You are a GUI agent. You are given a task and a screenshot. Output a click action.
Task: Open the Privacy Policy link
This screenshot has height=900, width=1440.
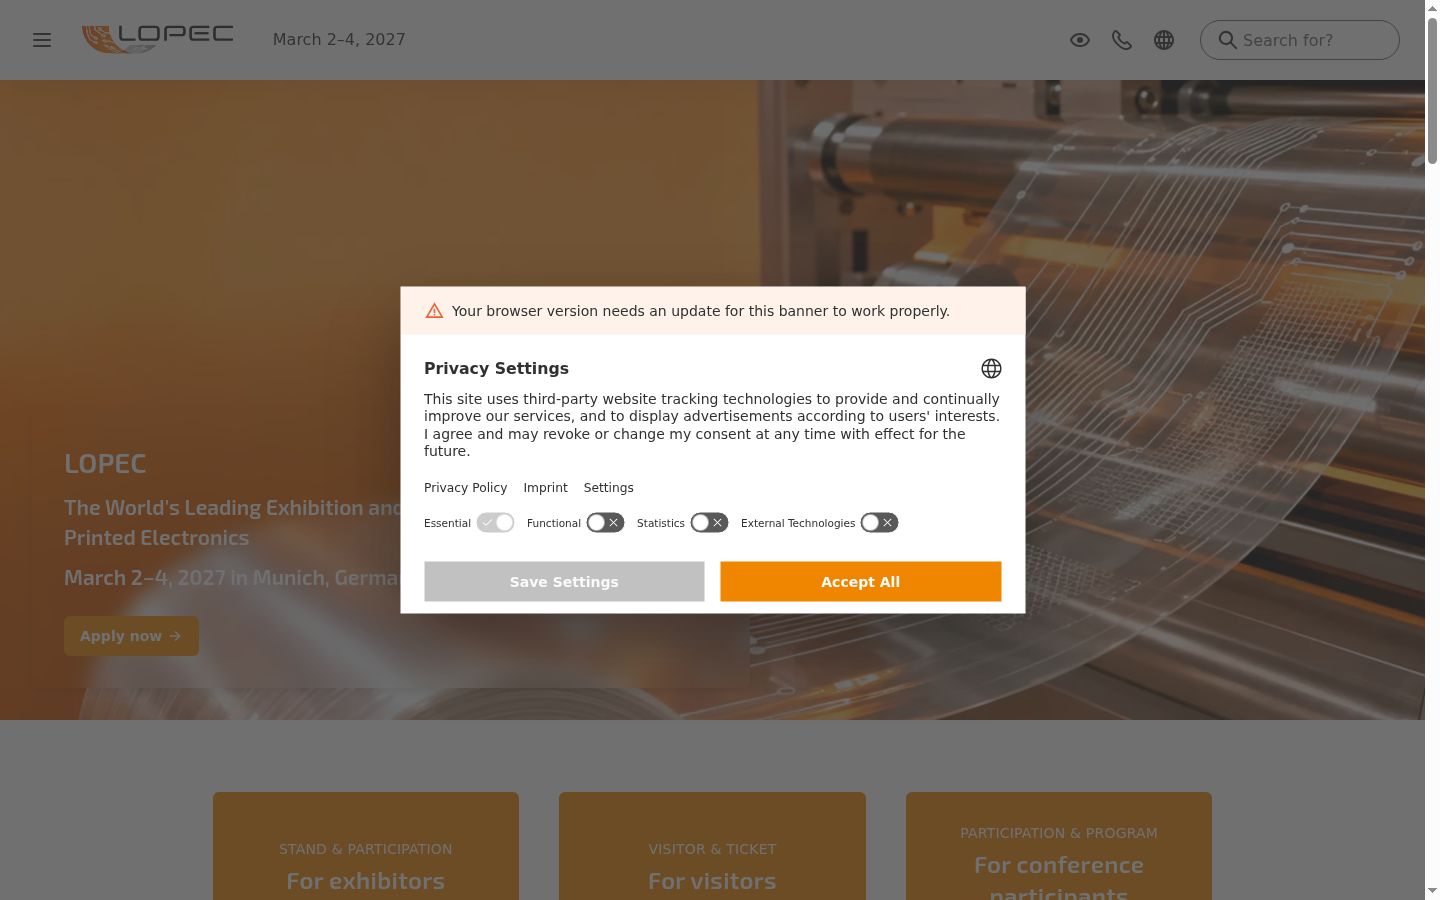point(465,488)
